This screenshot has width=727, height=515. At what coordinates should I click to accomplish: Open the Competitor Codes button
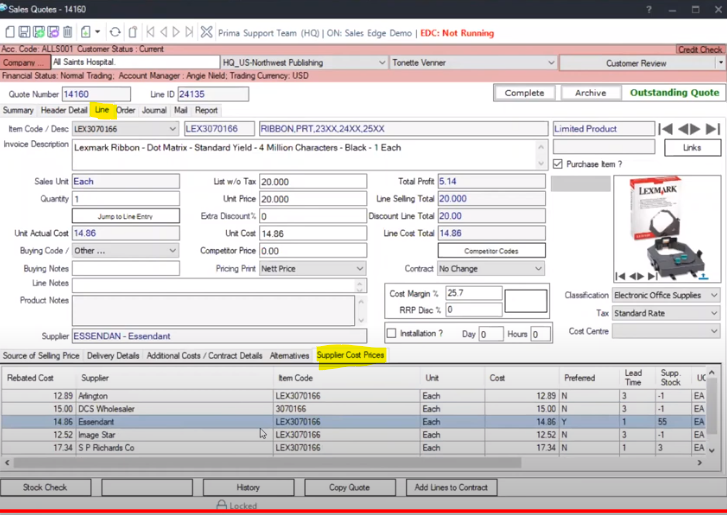491,251
